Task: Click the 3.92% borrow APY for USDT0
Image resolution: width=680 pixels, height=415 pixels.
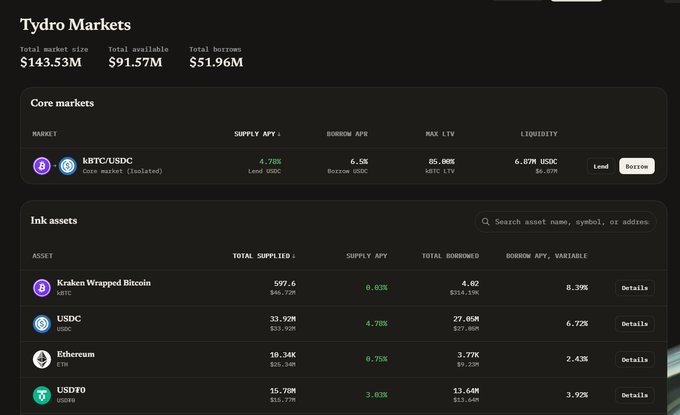Action: coord(577,395)
